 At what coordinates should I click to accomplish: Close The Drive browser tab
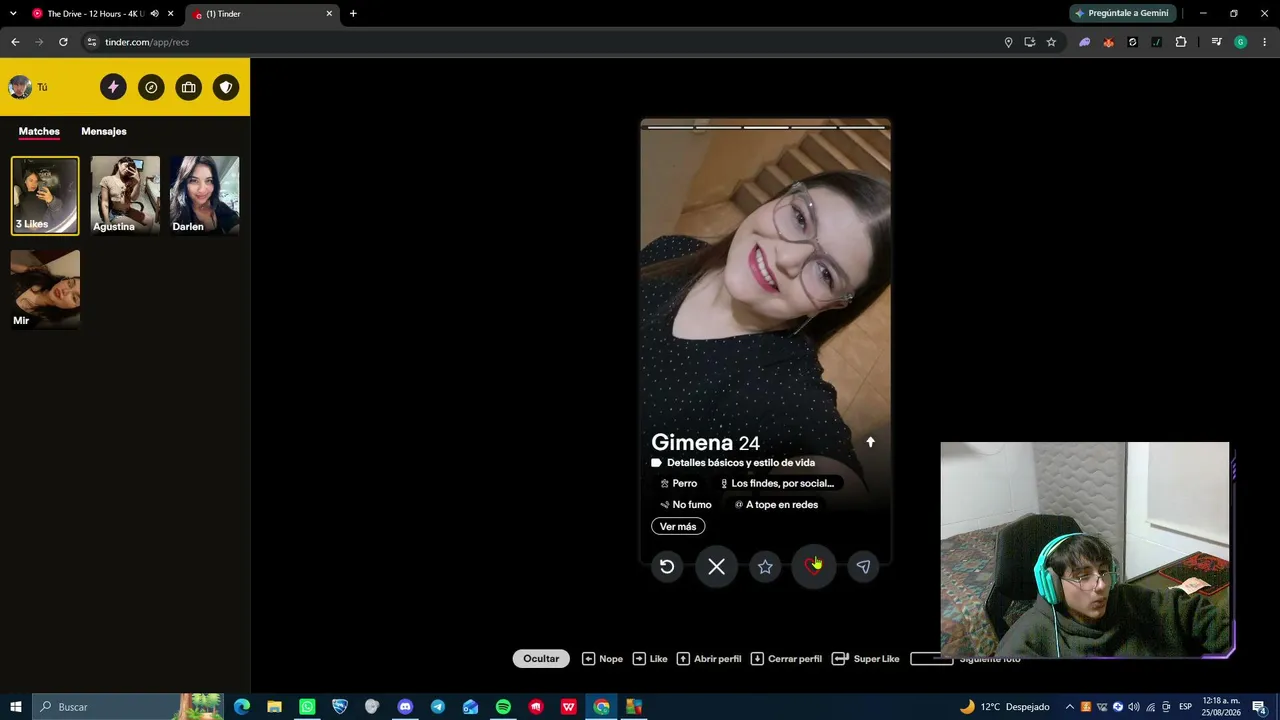[x=171, y=14]
